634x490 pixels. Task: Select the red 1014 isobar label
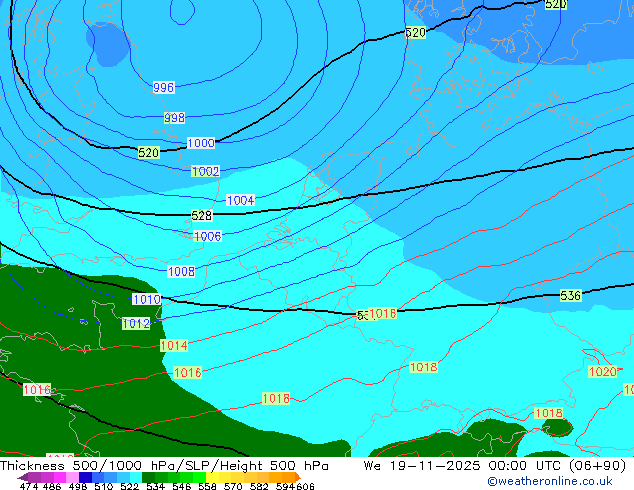click(x=174, y=346)
